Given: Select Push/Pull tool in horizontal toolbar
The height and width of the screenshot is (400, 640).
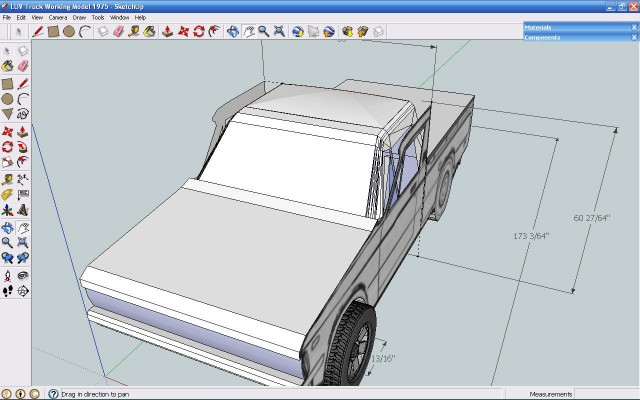Looking at the screenshot, I should pos(167,31).
